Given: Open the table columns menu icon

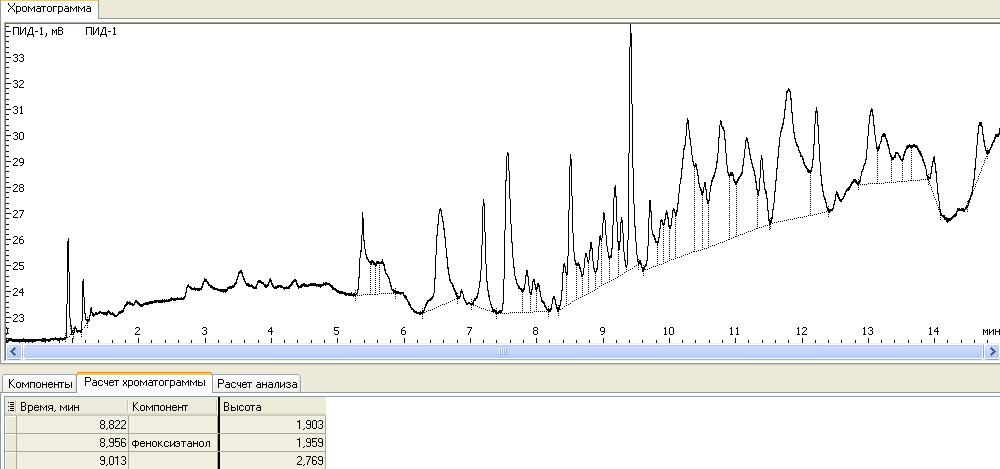Looking at the screenshot, I should [x=11, y=407].
